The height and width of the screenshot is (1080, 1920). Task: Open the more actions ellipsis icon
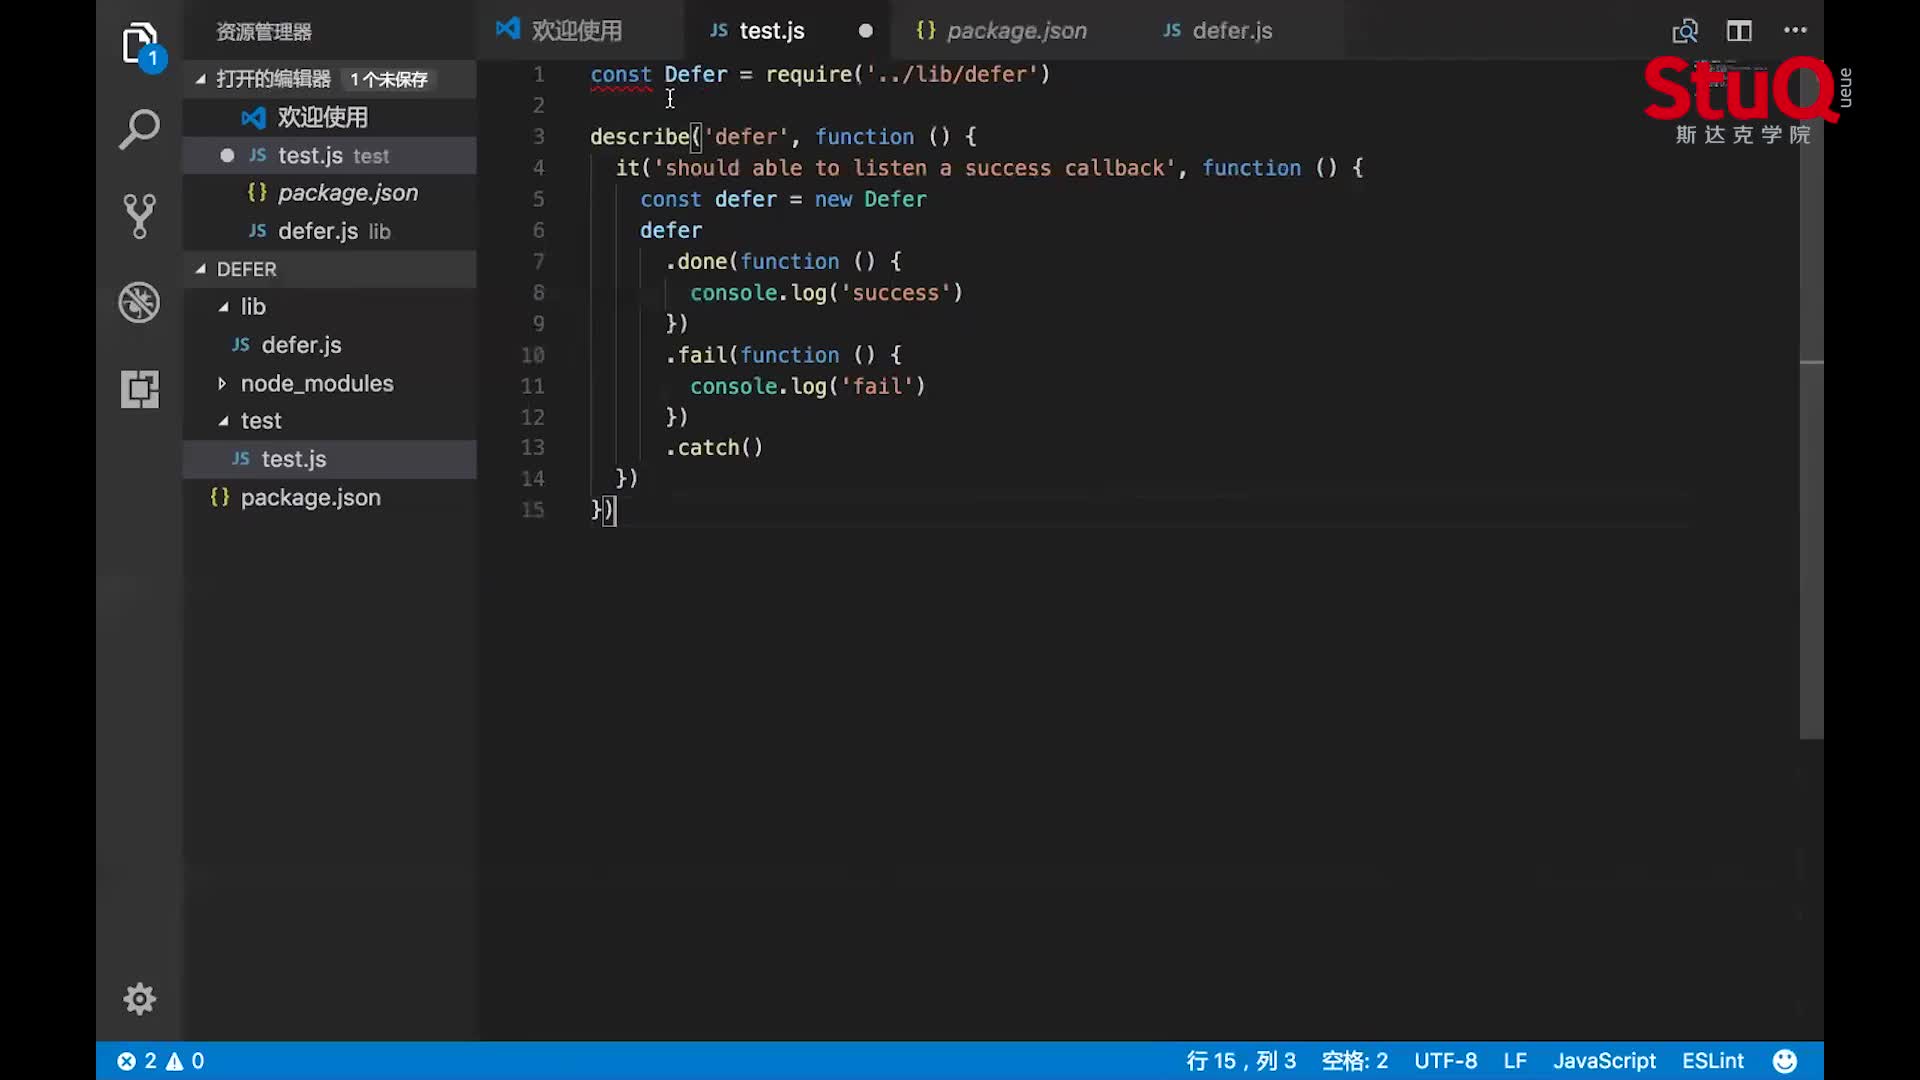coord(1795,31)
